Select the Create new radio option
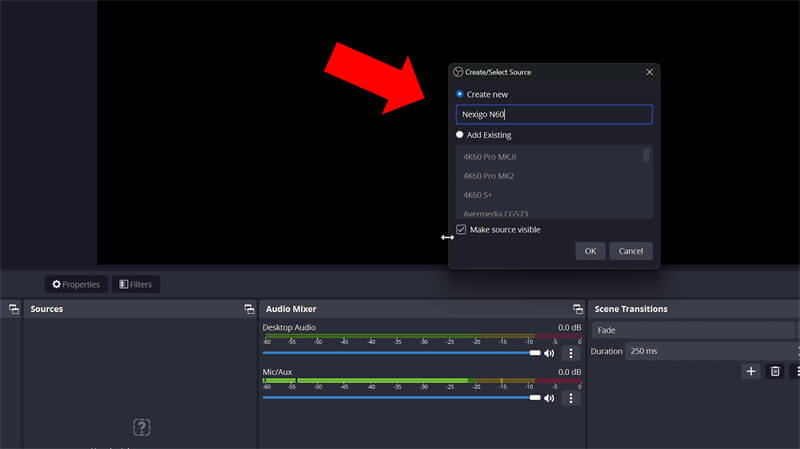The image size is (800, 449). click(x=460, y=94)
